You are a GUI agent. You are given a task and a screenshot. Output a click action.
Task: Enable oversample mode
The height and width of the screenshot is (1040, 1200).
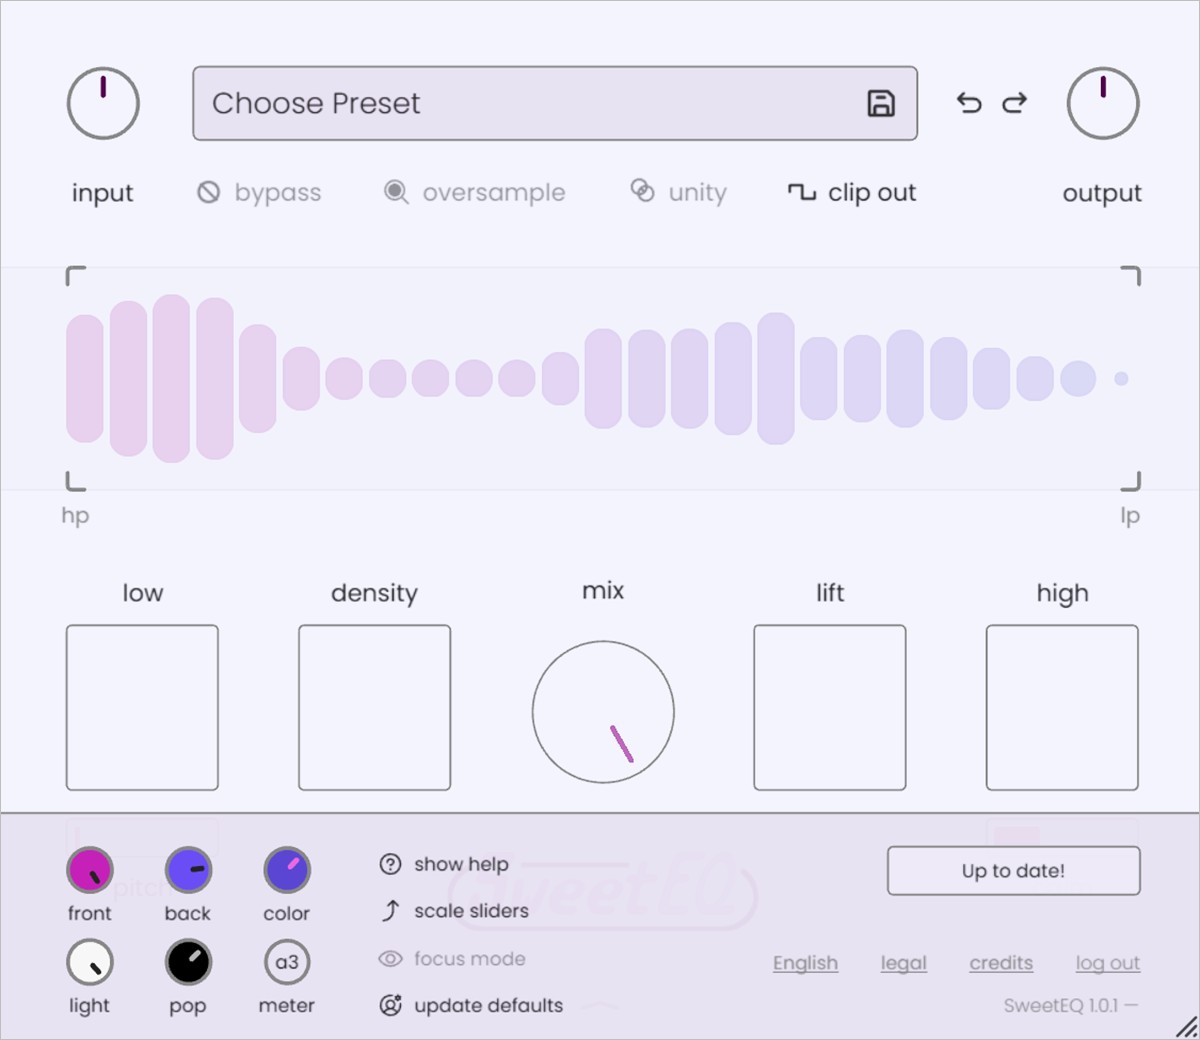(x=475, y=192)
